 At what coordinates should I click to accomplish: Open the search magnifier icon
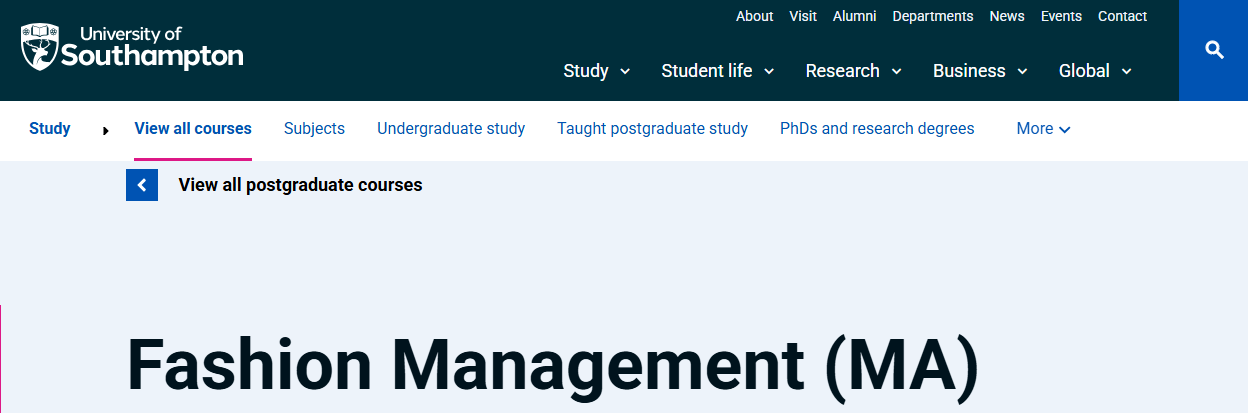pyautogui.click(x=1214, y=50)
